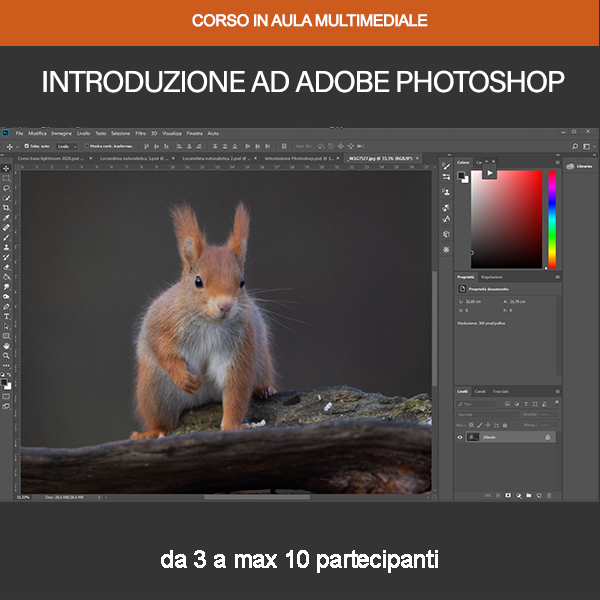Select the Quick Selection tool
Viewport: 600px width, 600px height.
pyautogui.click(x=6, y=198)
